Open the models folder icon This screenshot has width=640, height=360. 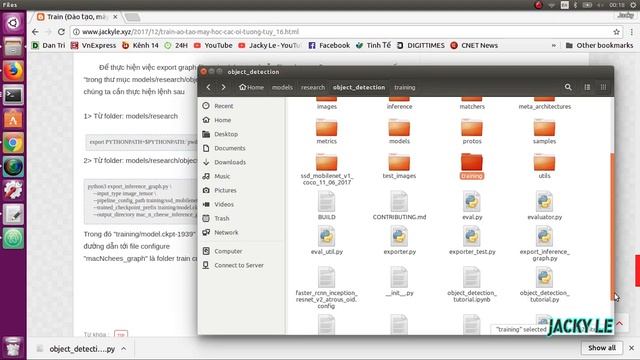tap(399, 128)
